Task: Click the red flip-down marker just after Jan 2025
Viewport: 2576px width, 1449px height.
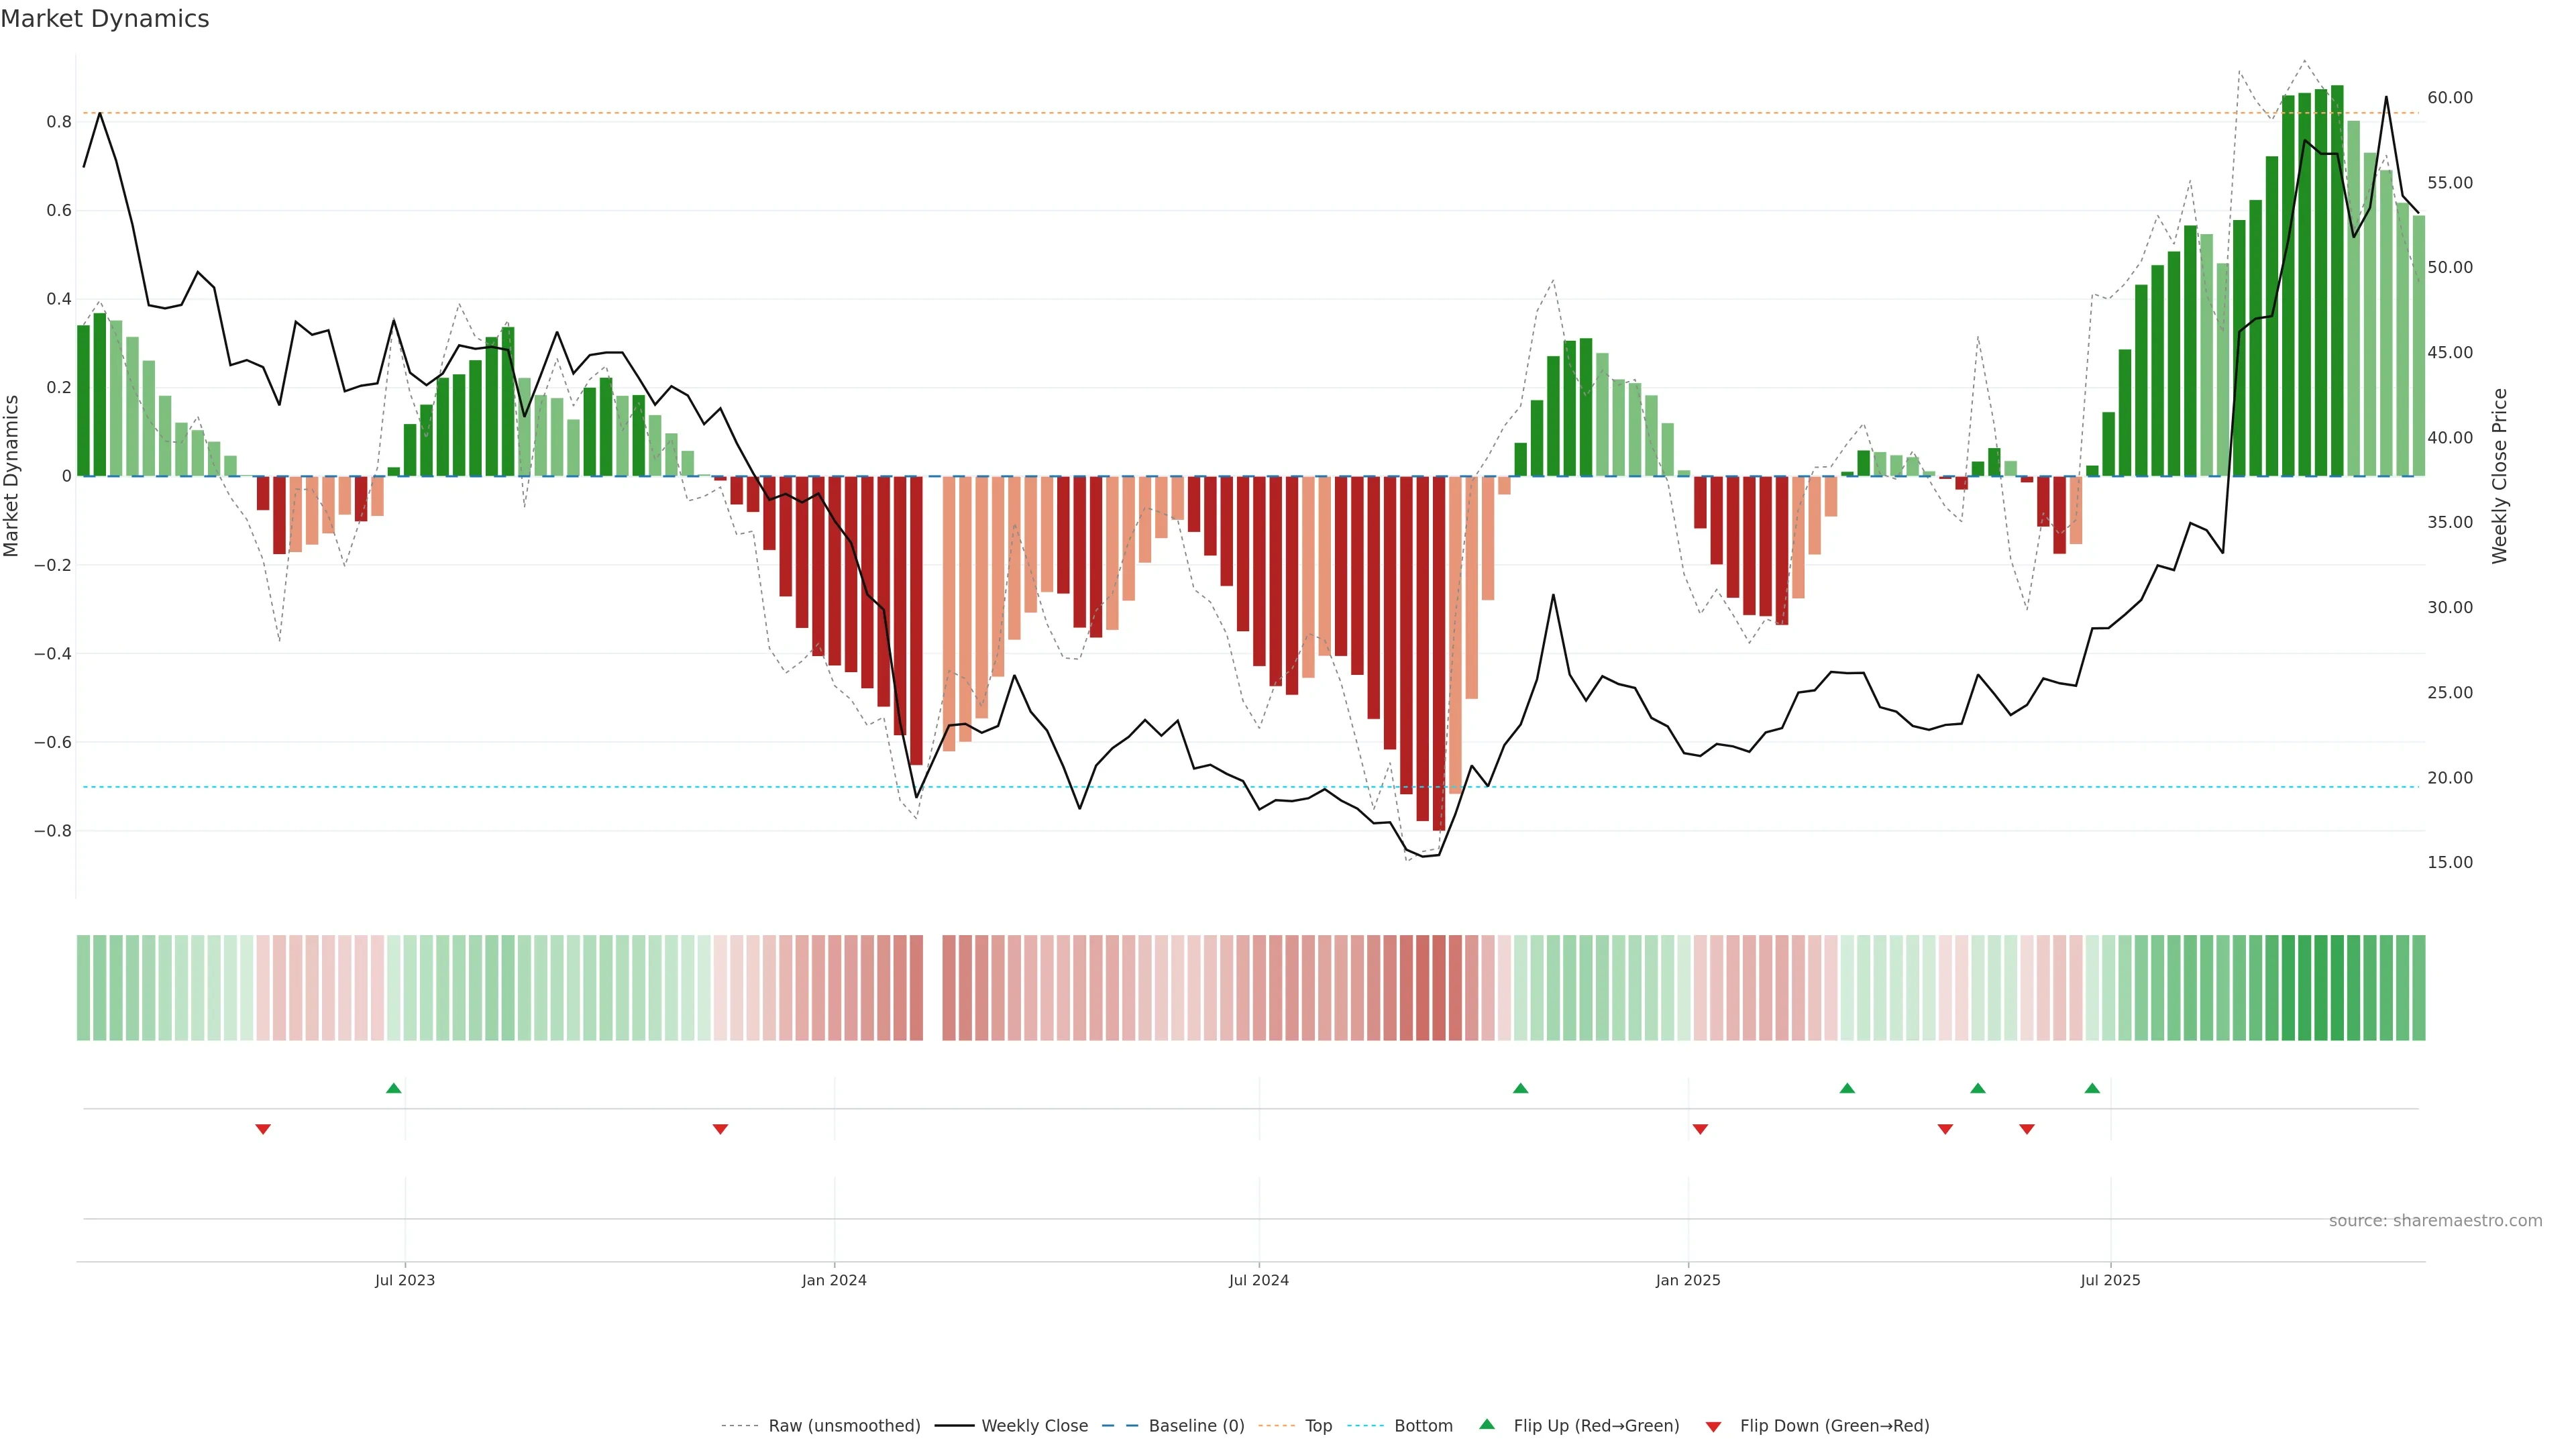Action: tap(1700, 1129)
